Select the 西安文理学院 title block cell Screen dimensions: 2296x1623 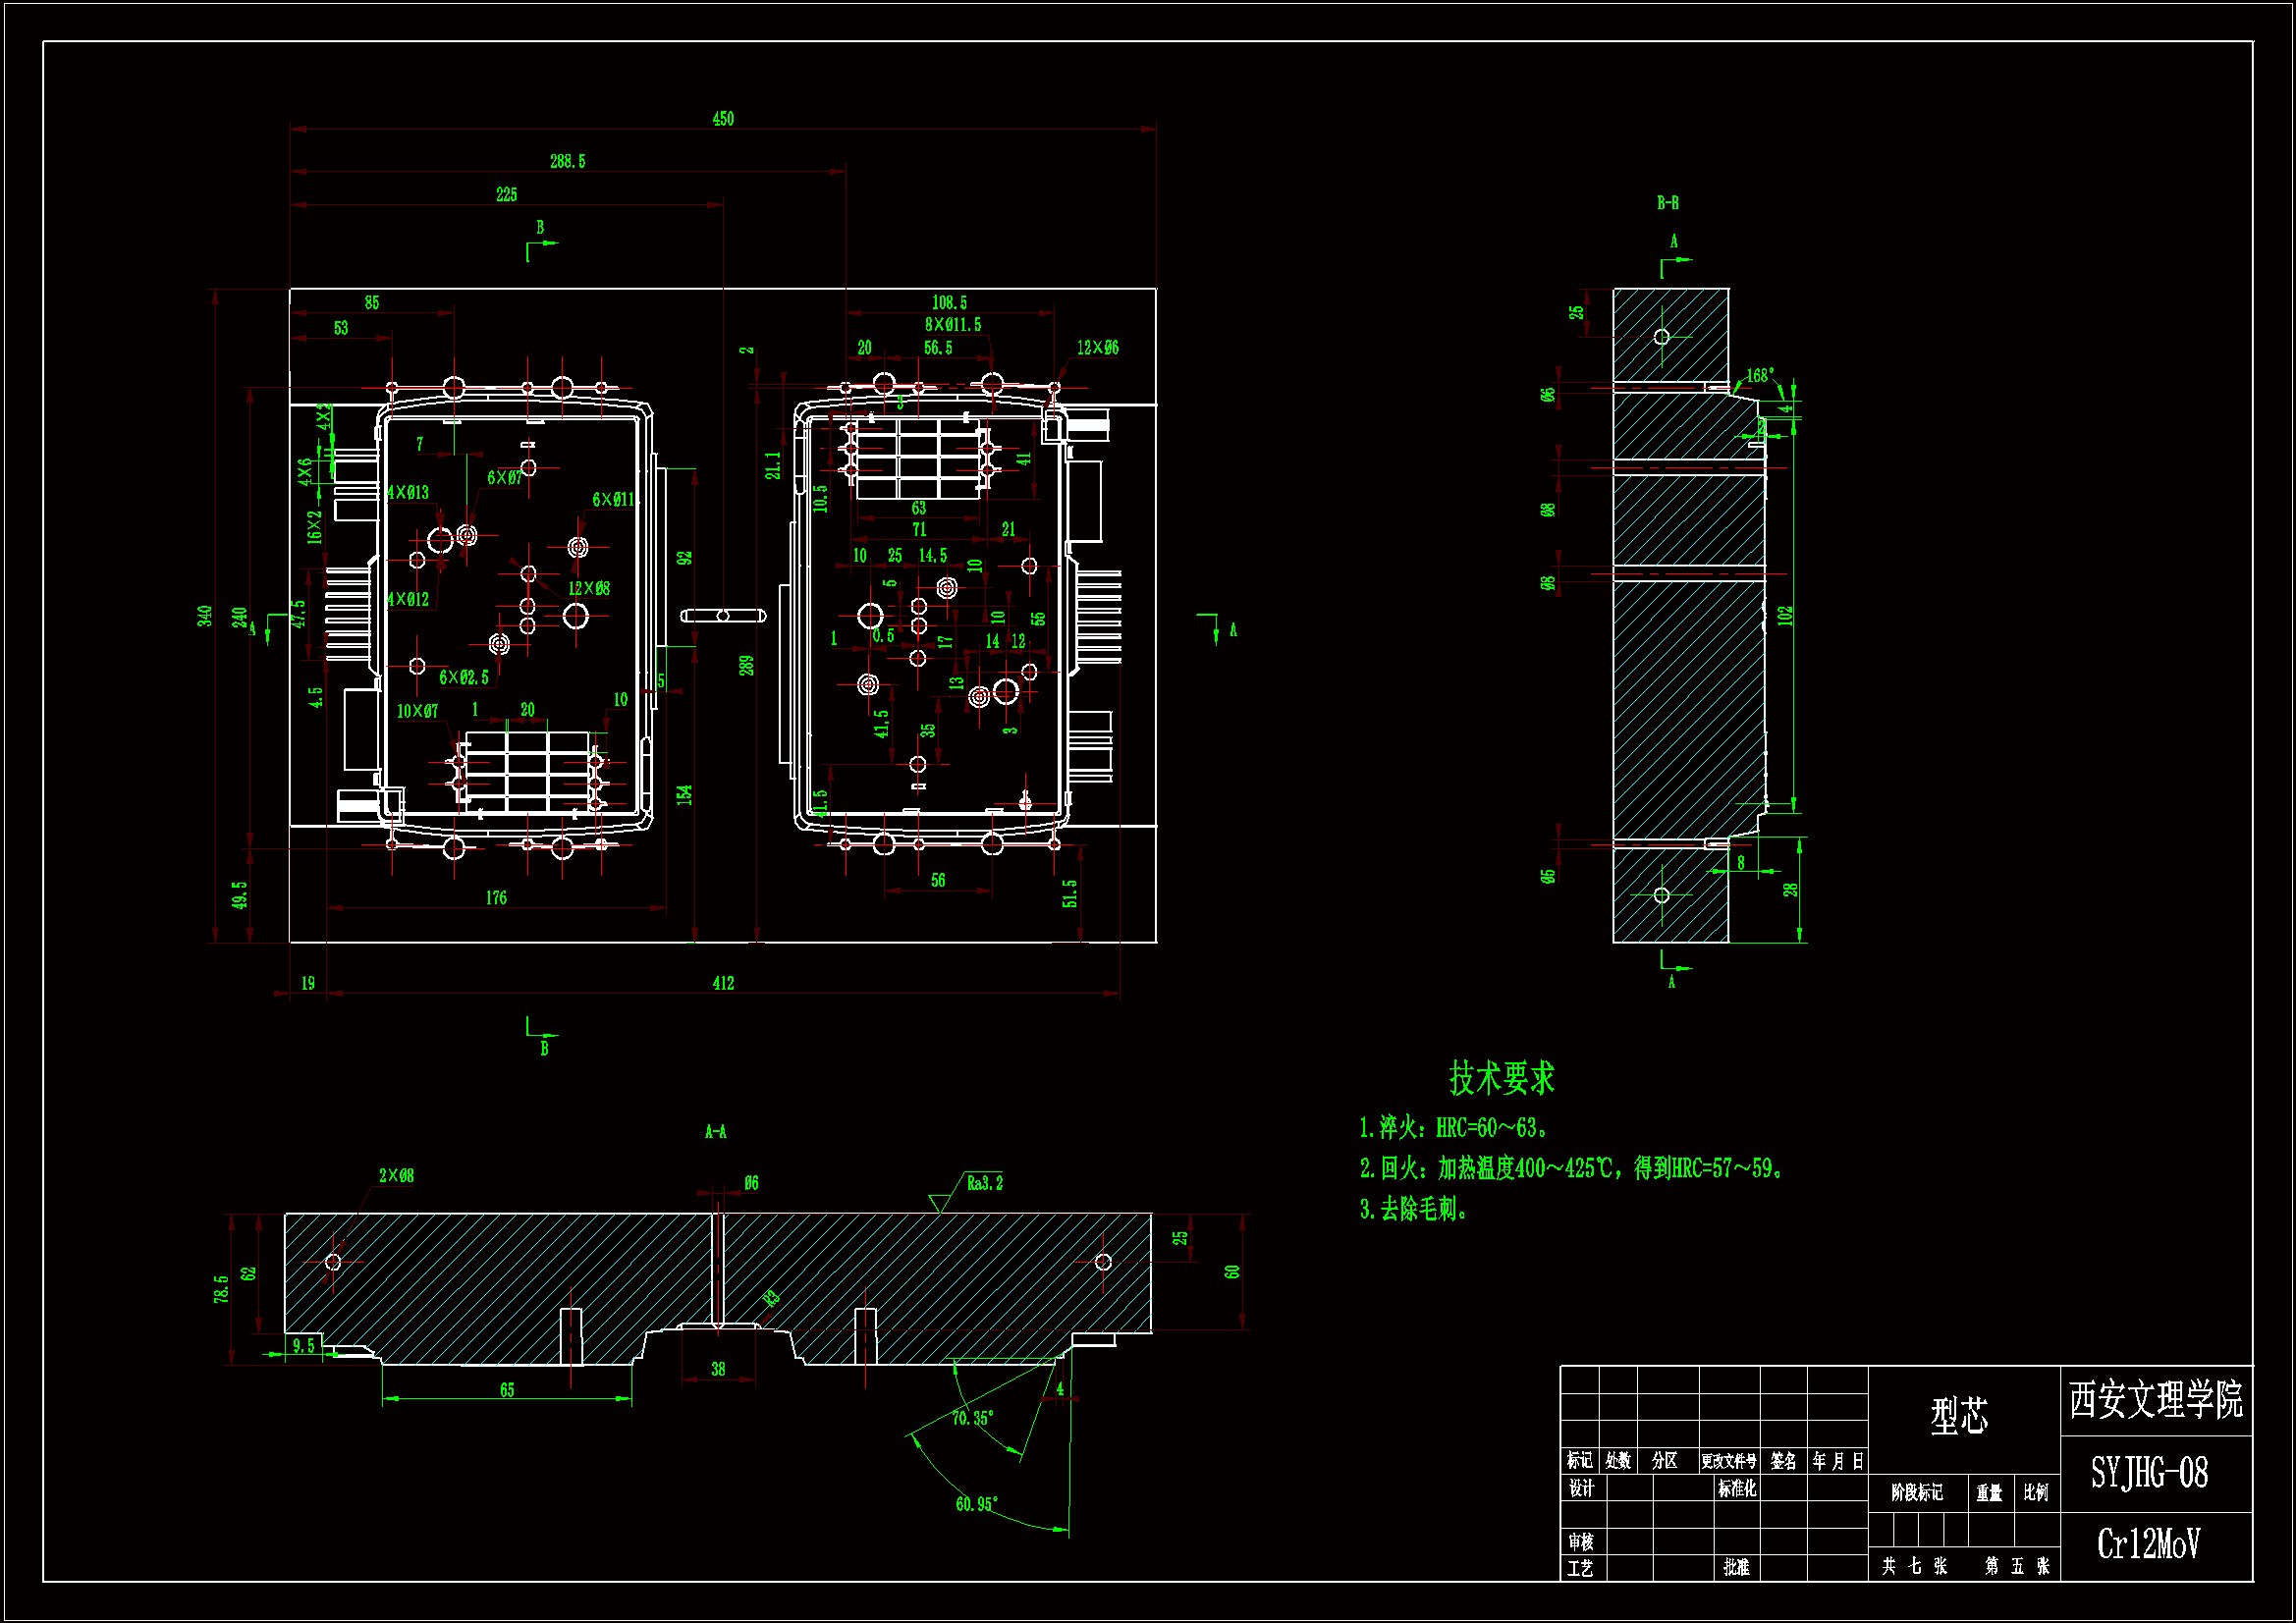coord(2155,1400)
